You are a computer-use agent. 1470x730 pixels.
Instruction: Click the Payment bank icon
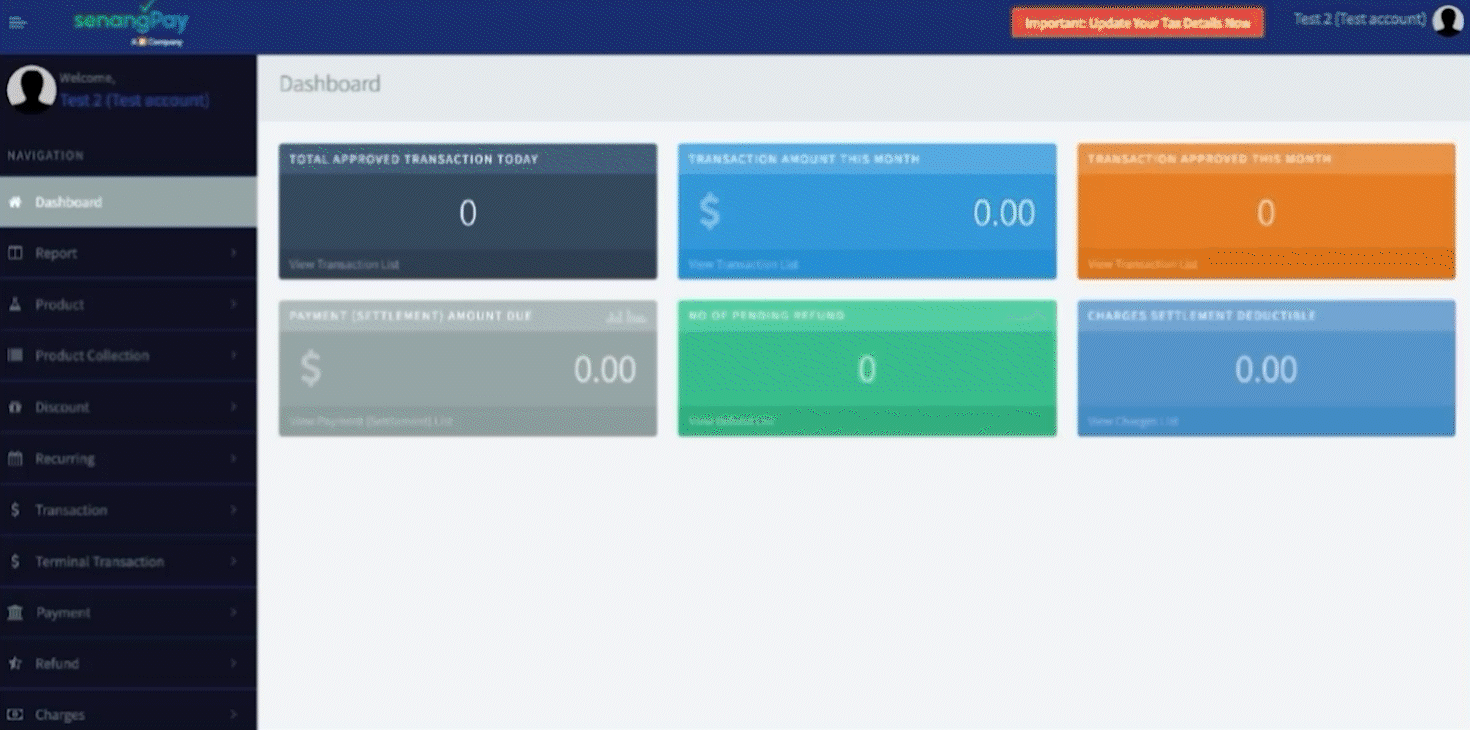tap(15, 612)
